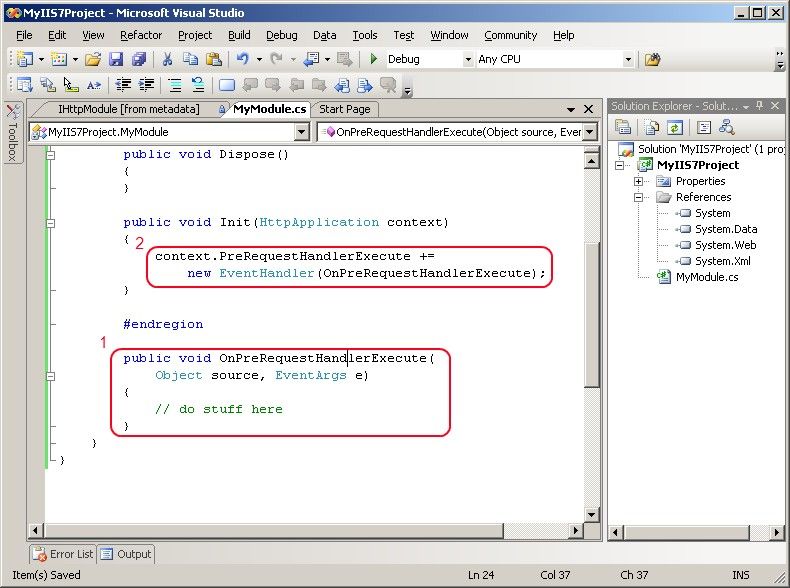Open the Refactor menu

[141, 35]
